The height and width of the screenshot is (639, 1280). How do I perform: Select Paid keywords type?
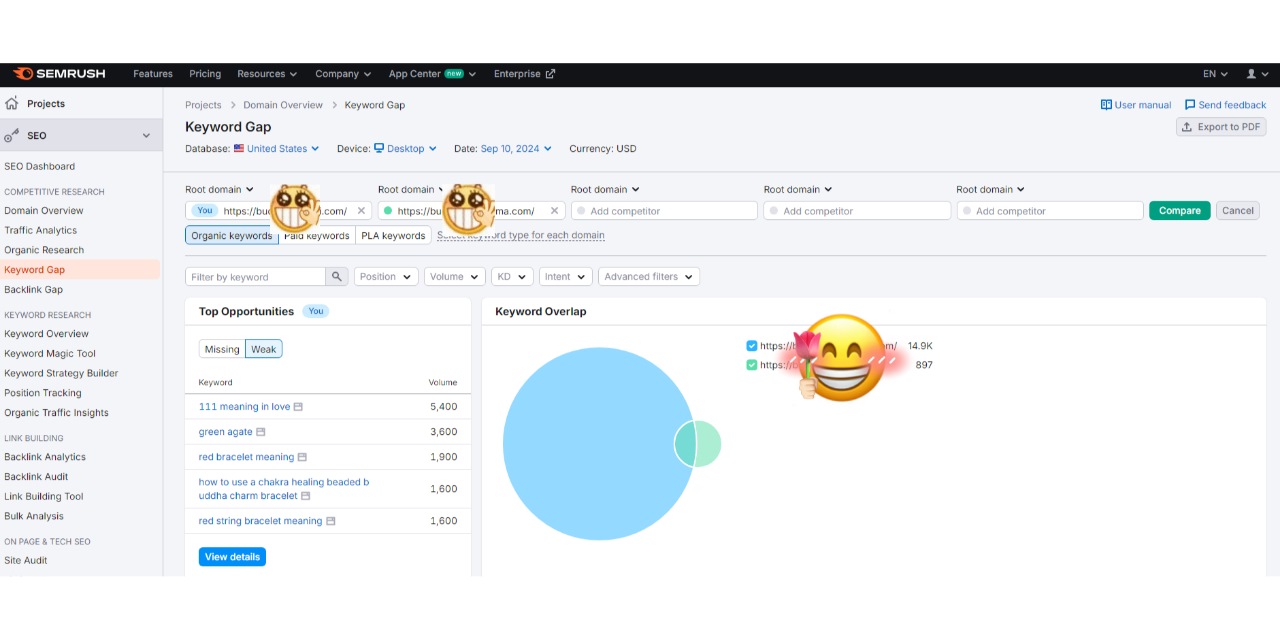click(316, 236)
